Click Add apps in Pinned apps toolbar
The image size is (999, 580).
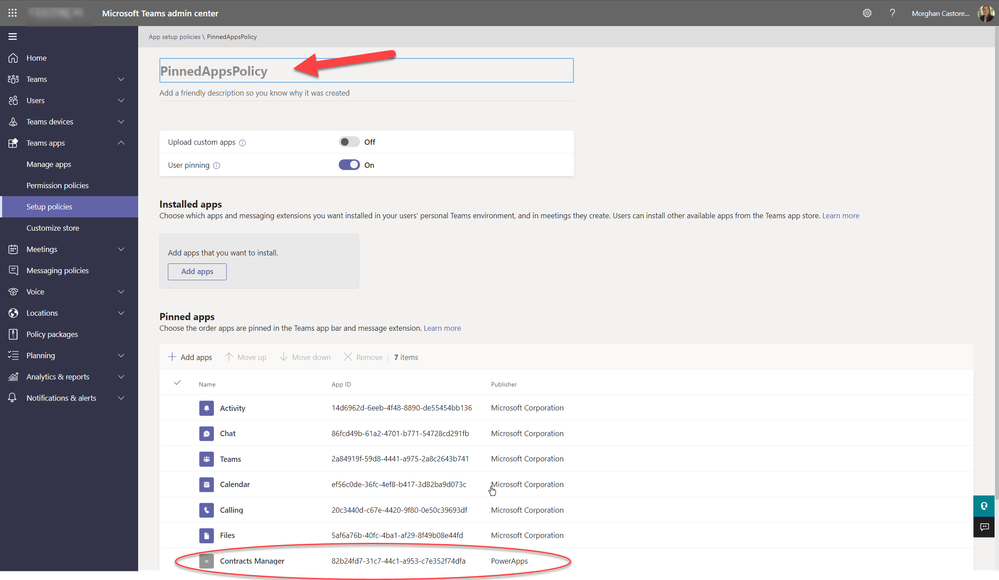point(190,358)
